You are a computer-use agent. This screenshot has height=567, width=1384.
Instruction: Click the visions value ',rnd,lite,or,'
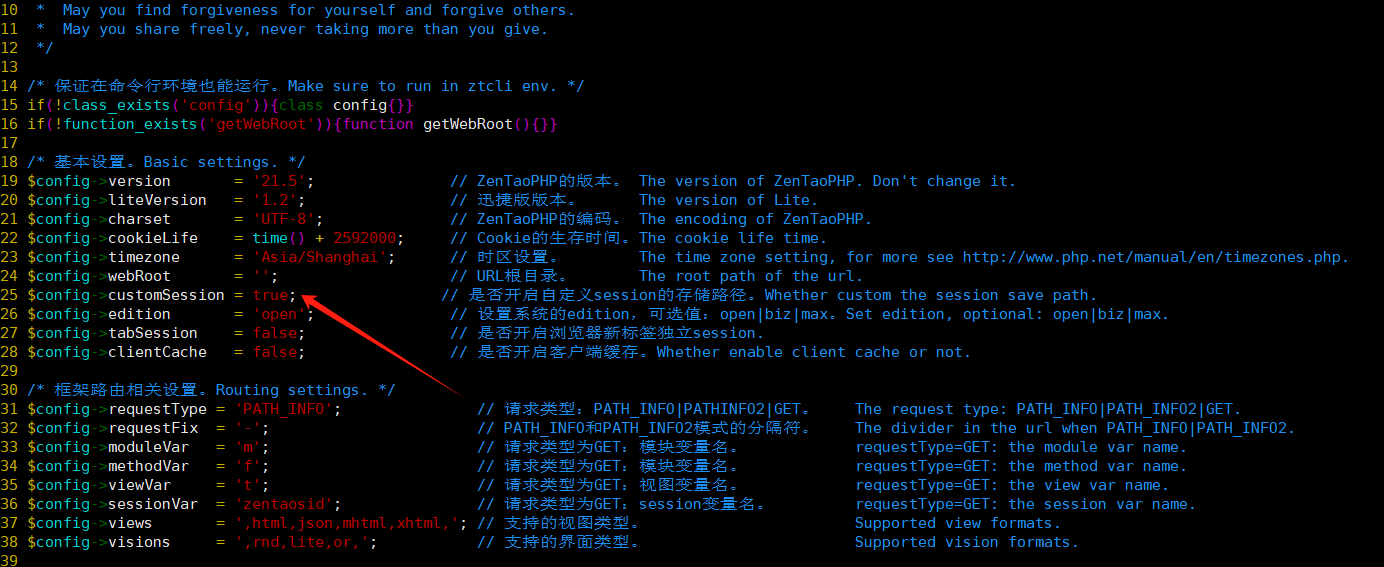click(x=301, y=542)
